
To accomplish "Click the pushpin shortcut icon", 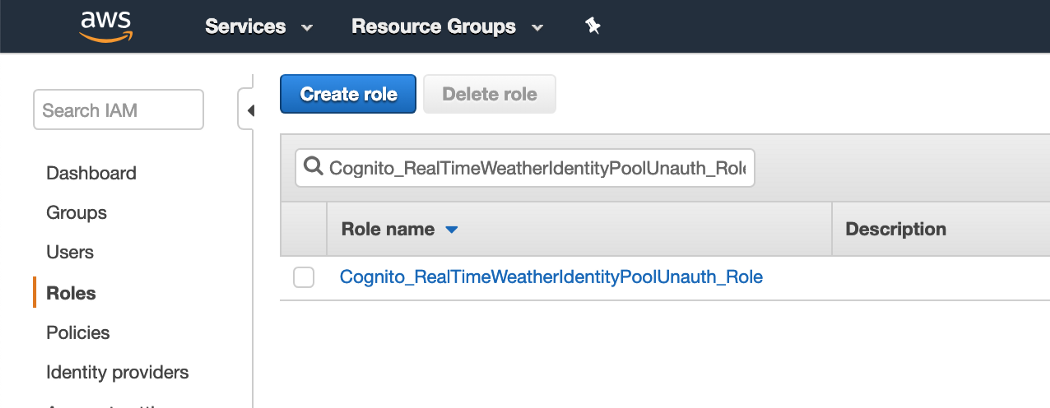I will (x=593, y=26).
